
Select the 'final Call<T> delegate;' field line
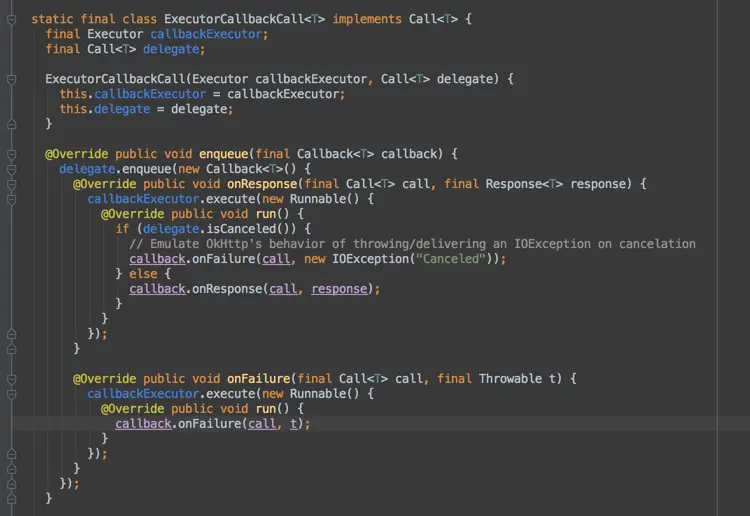(125, 49)
